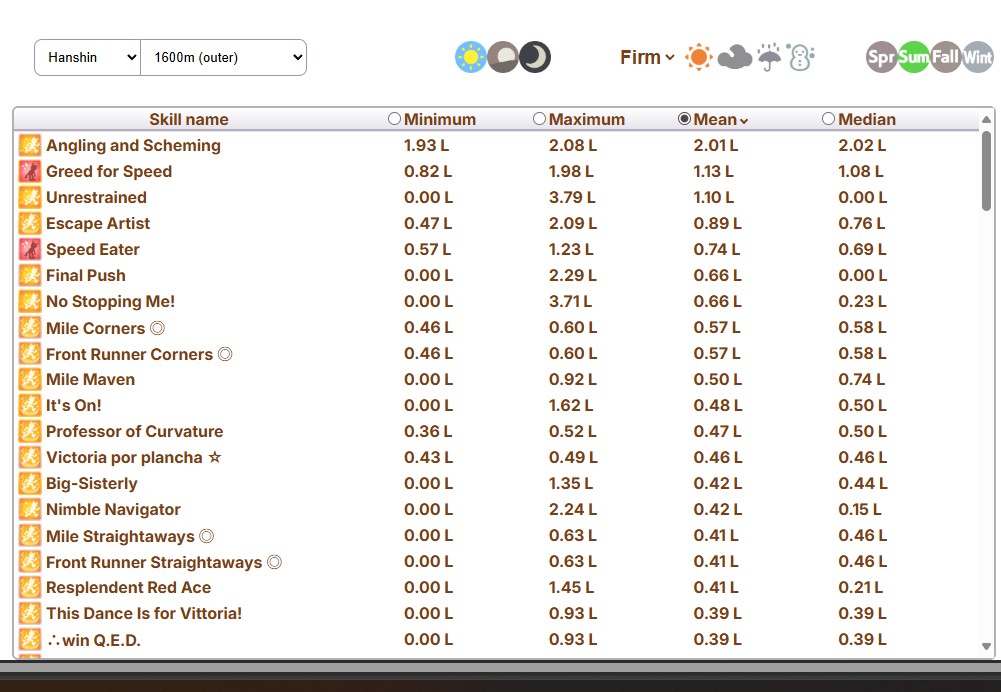Click the 3.79 L maximum for Unrestrained
This screenshot has height=692, width=1001.
572,197
